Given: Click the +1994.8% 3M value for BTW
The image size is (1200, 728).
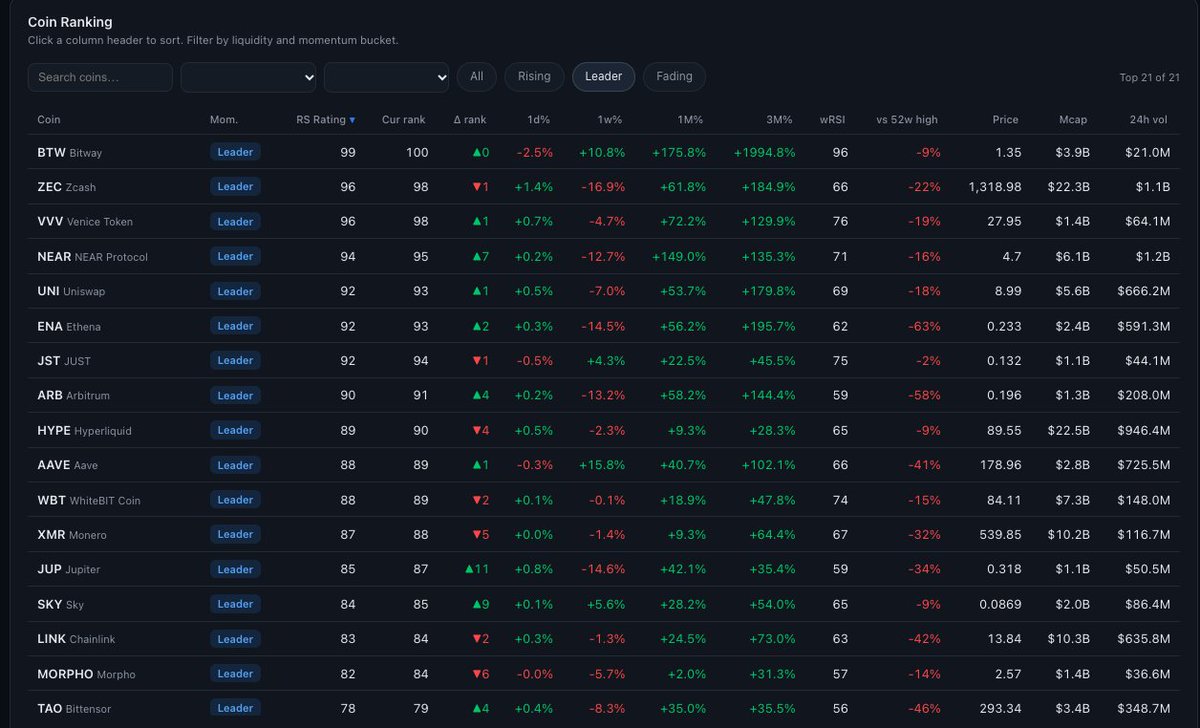Looking at the screenshot, I should click(764, 153).
